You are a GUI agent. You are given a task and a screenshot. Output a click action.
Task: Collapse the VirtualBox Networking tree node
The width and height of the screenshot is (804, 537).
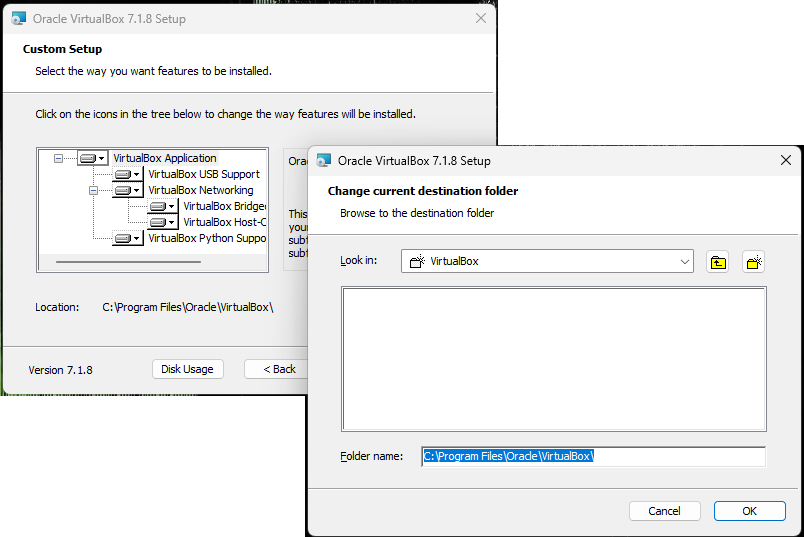pyautogui.click(x=94, y=190)
